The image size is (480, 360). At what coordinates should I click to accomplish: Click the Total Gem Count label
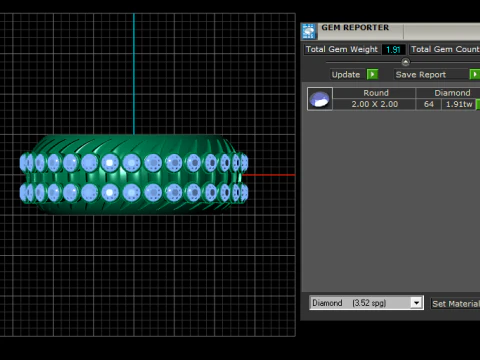[x=445, y=49]
